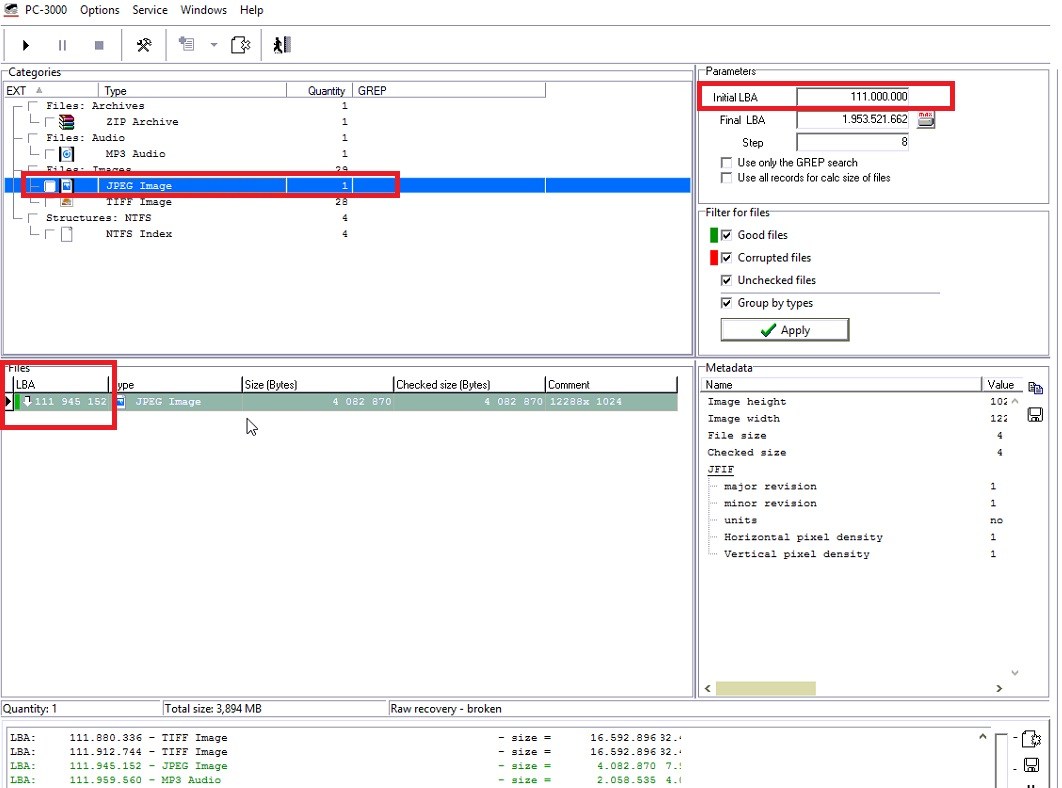Click the stop button in the toolbar
The height and width of the screenshot is (788, 1062).
click(99, 45)
